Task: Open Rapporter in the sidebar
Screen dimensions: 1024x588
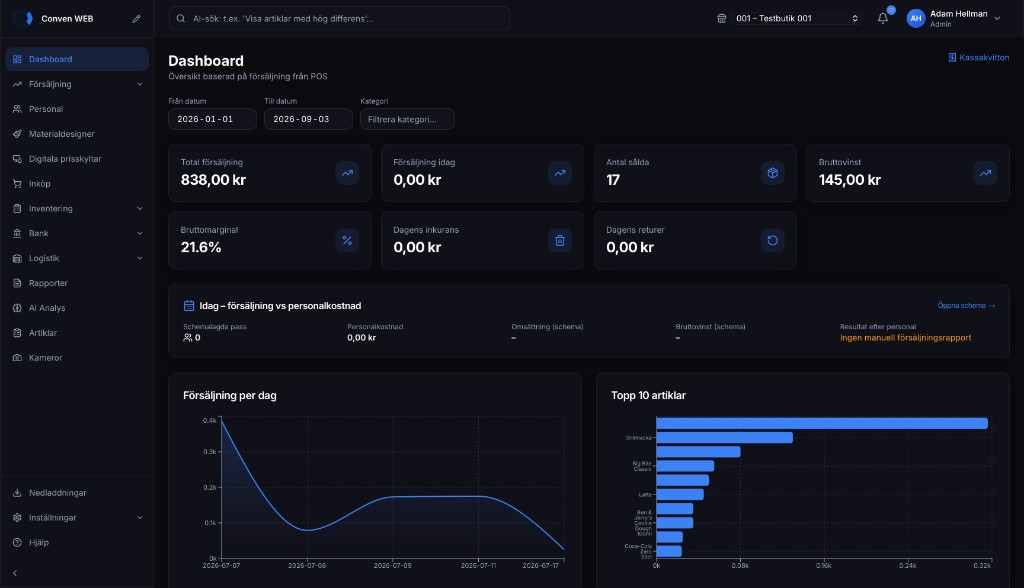Action: click(77, 283)
